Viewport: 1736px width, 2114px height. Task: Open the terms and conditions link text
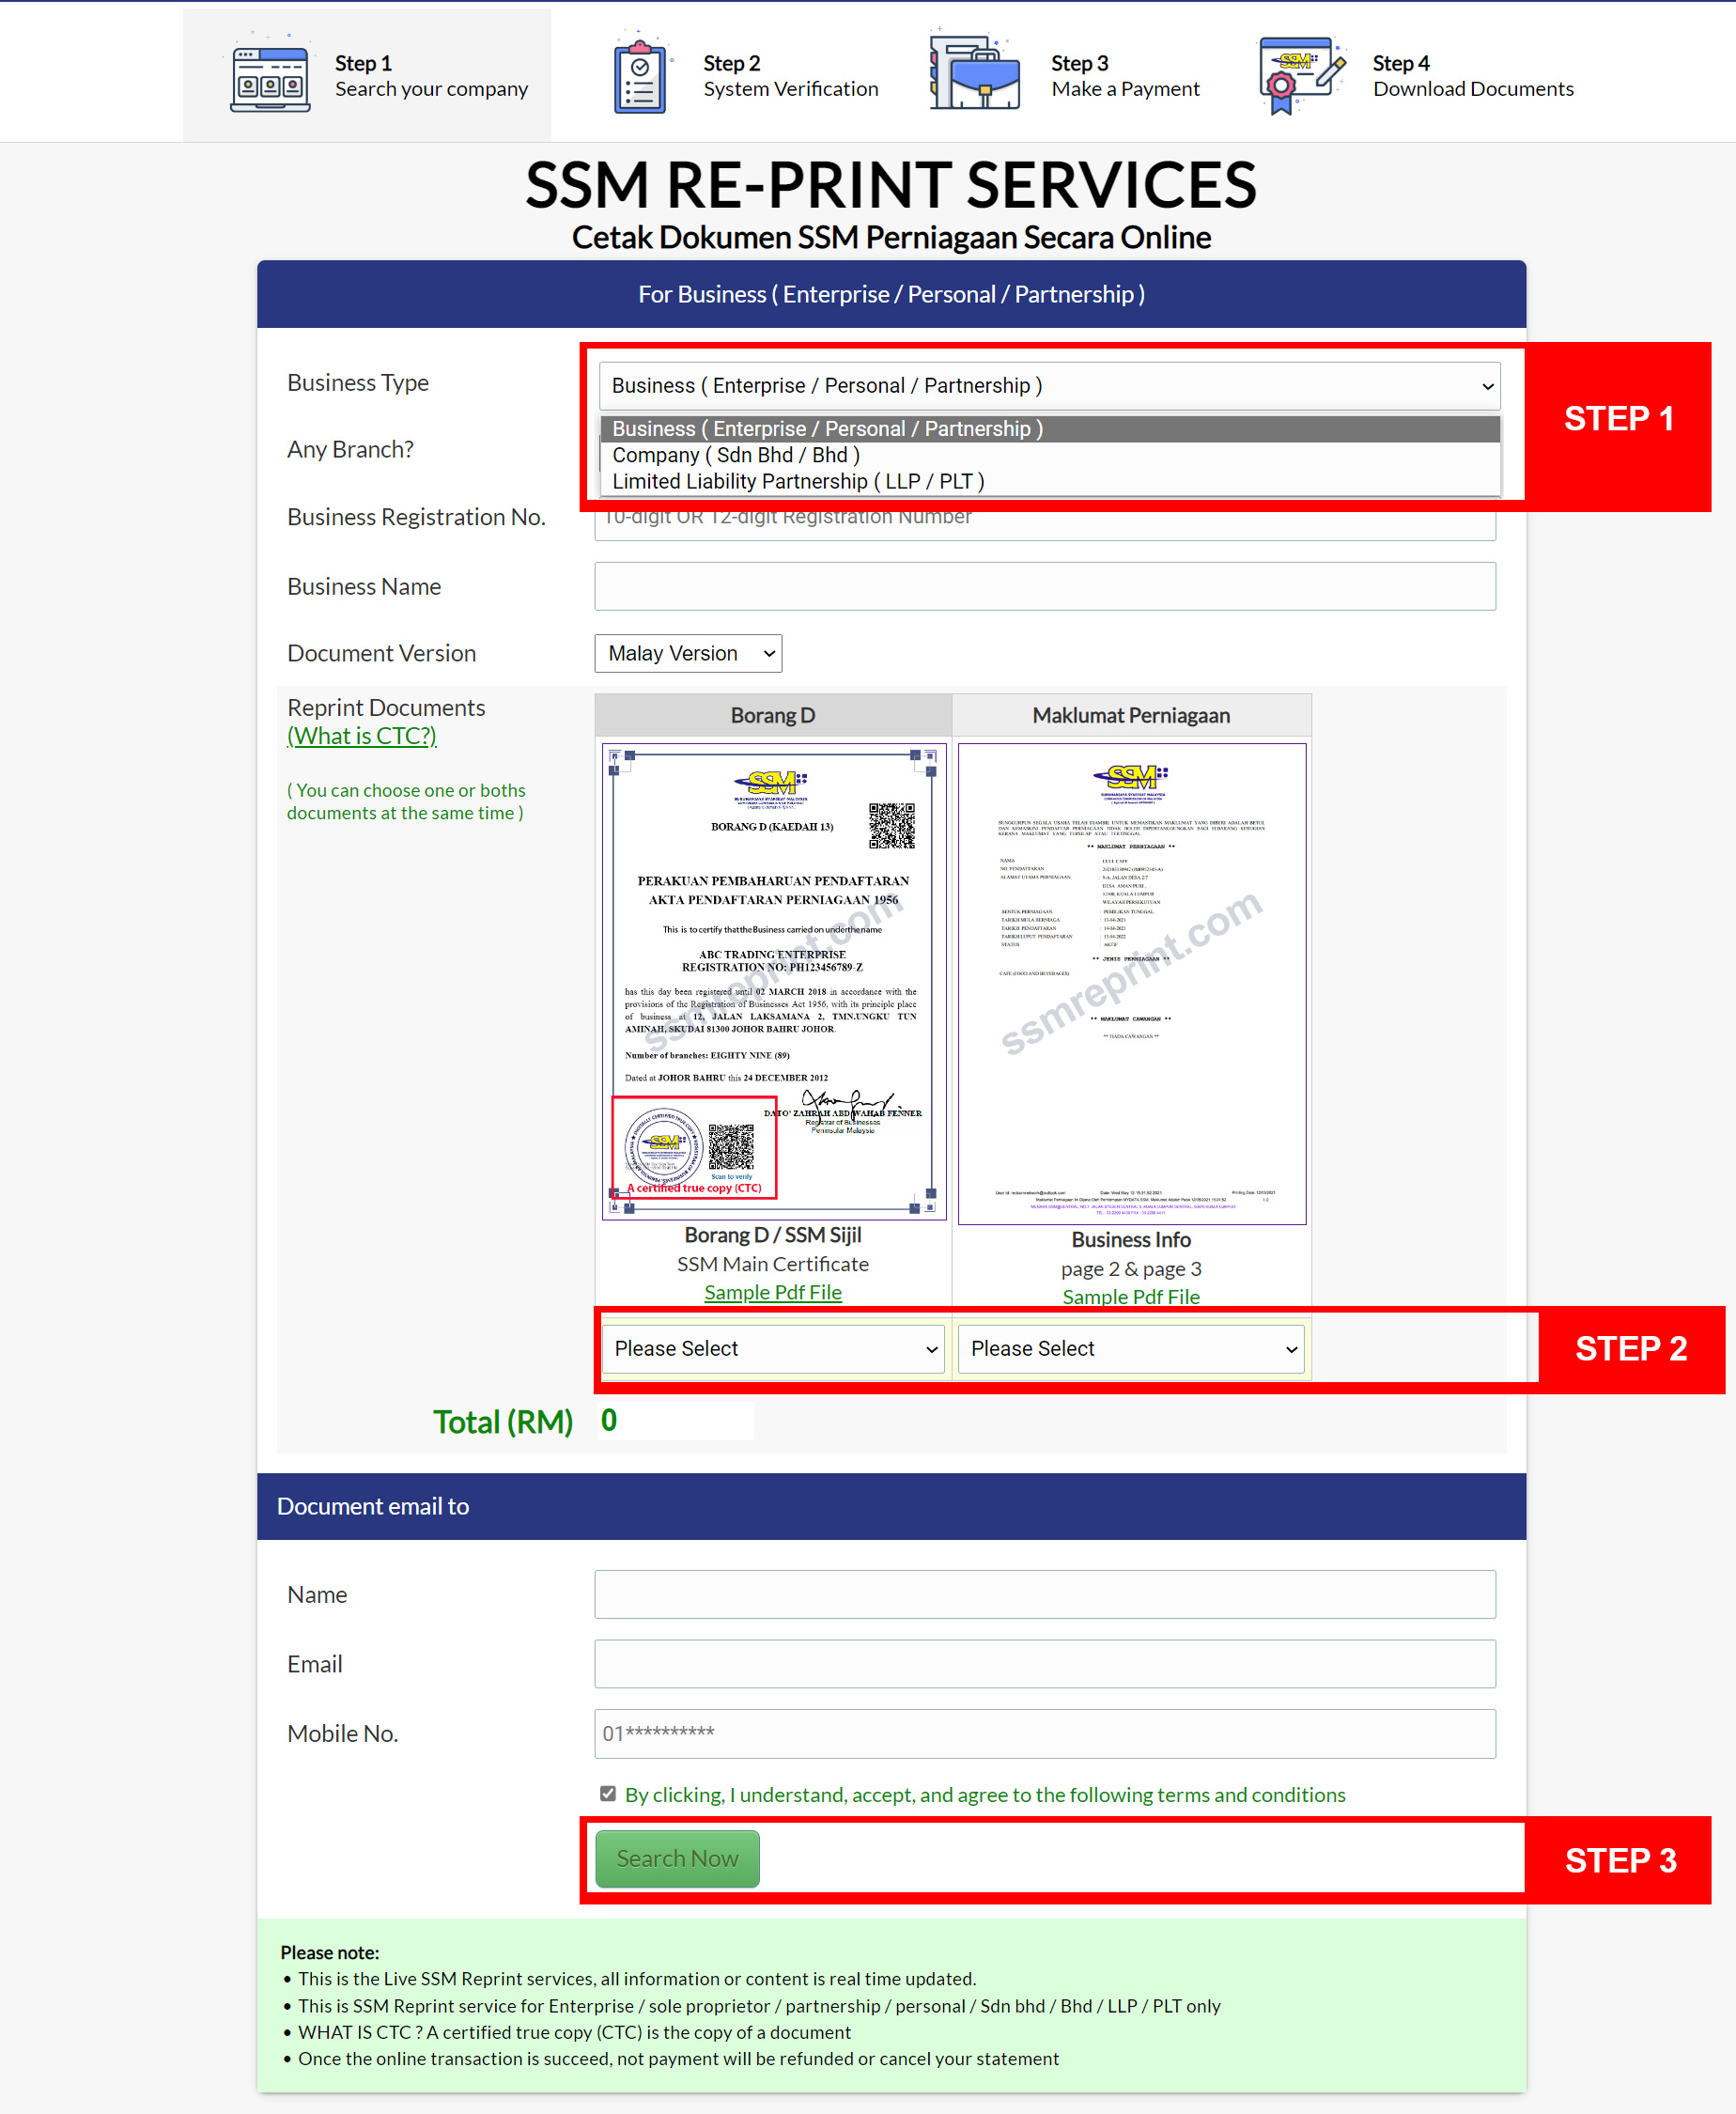point(985,1795)
